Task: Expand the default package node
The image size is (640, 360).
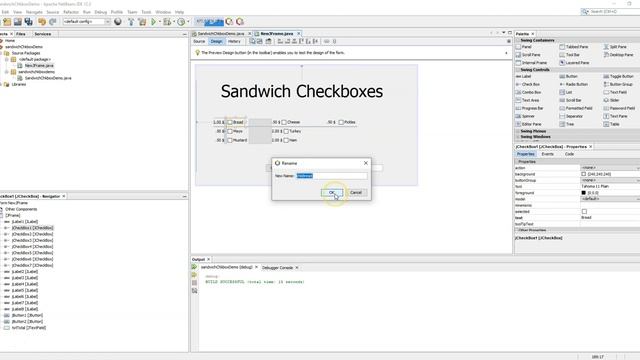Action: [x=7, y=59]
